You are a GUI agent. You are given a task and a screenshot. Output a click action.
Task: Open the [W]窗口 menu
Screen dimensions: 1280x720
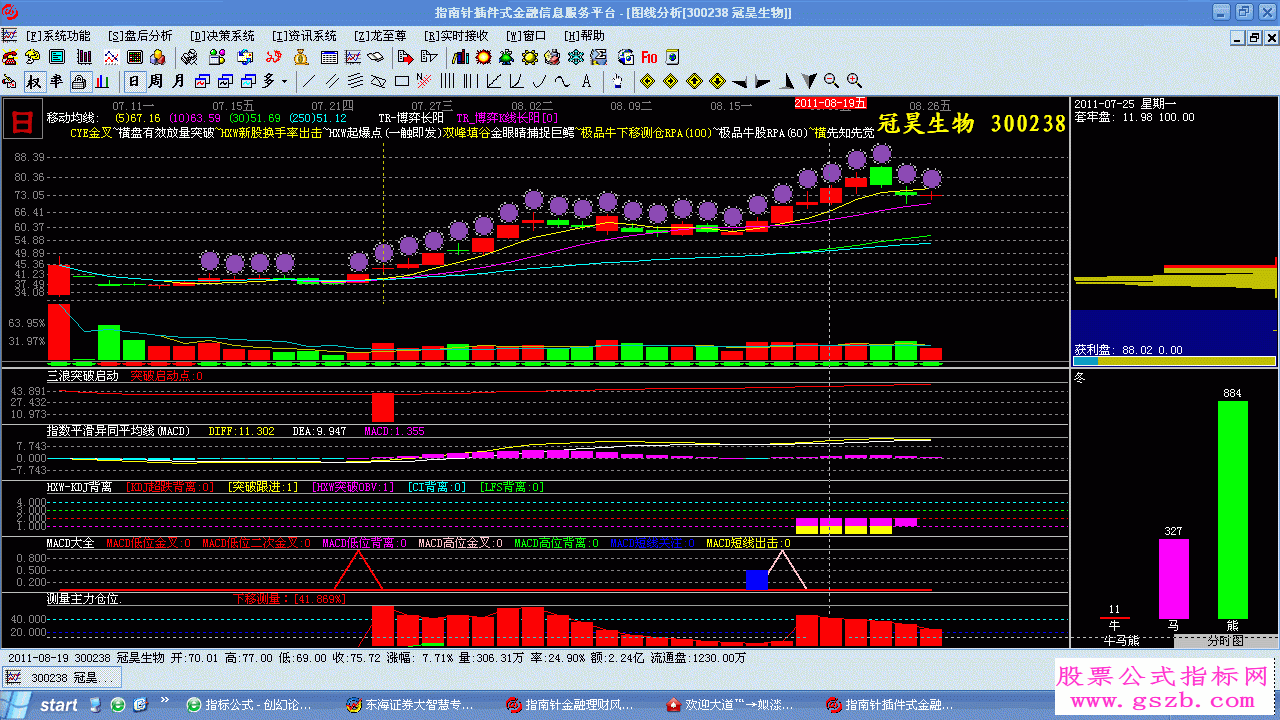[526, 35]
